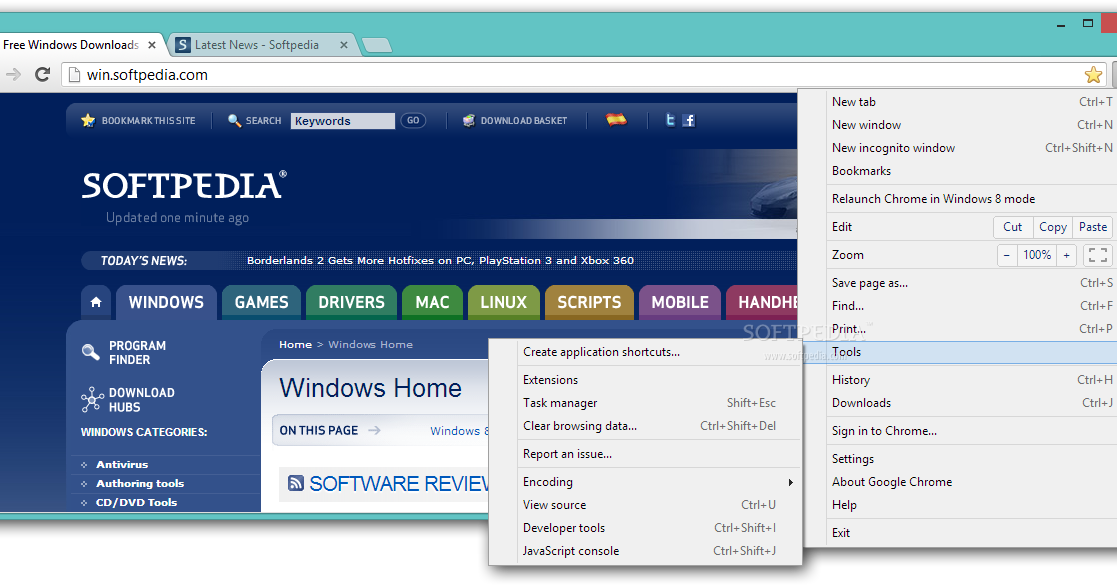Open a new tab with the tab button
The width and height of the screenshot is (1117, 586).
(377, 46)
